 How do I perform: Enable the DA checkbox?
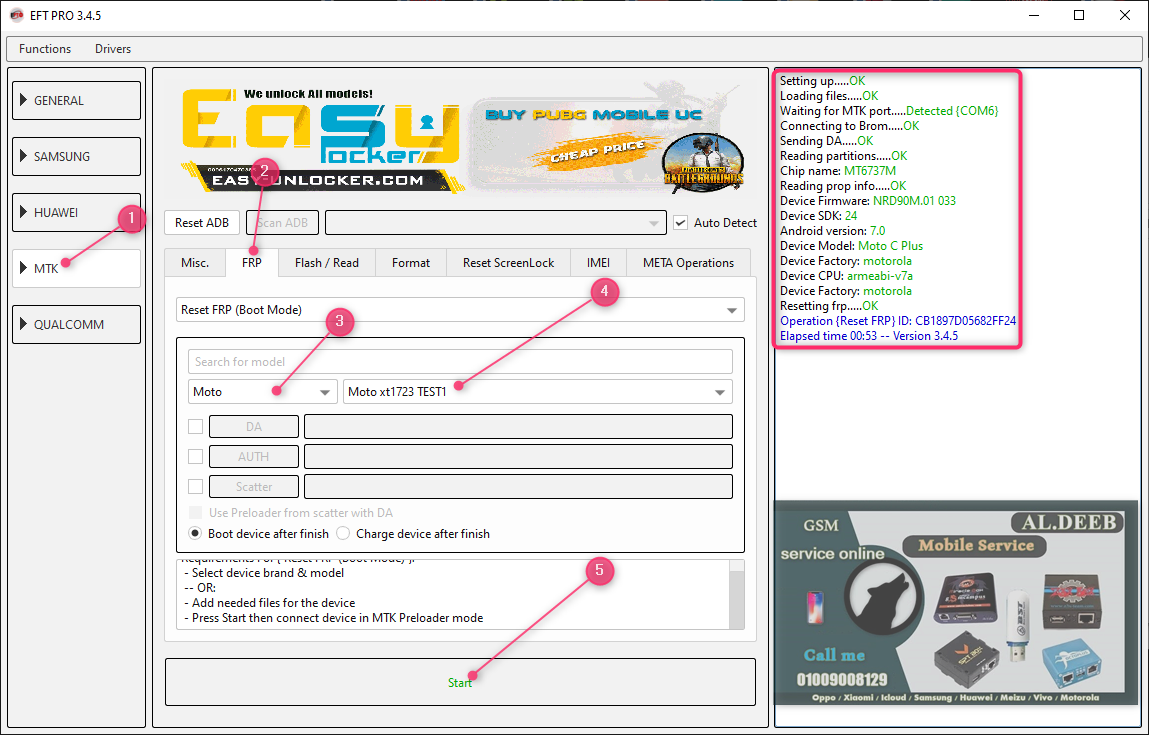click(196, 426)
